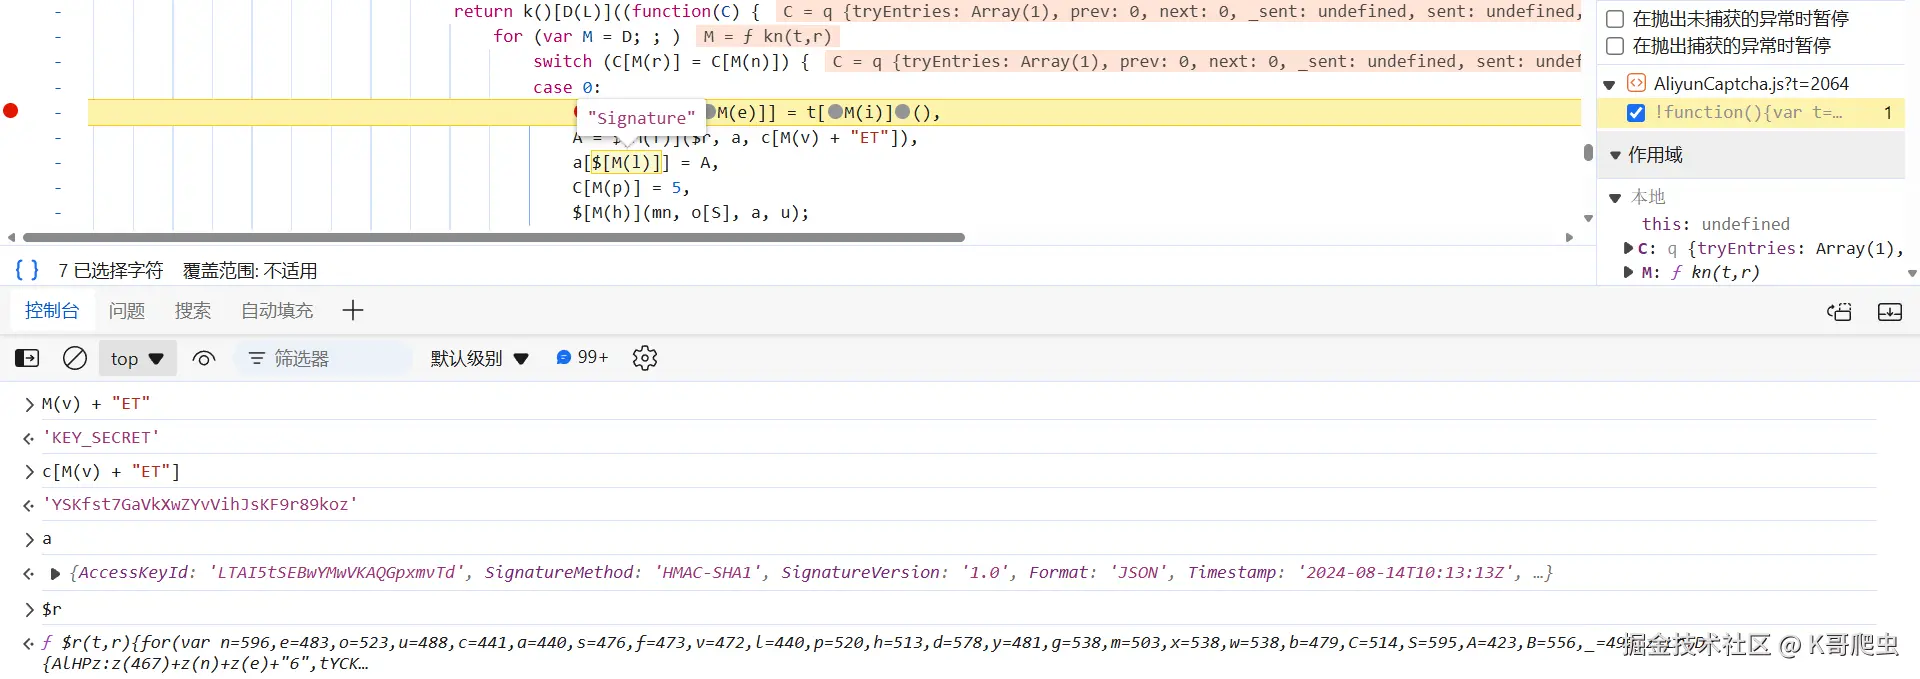Click the 'a' console input line

click(x=46, y=539)
